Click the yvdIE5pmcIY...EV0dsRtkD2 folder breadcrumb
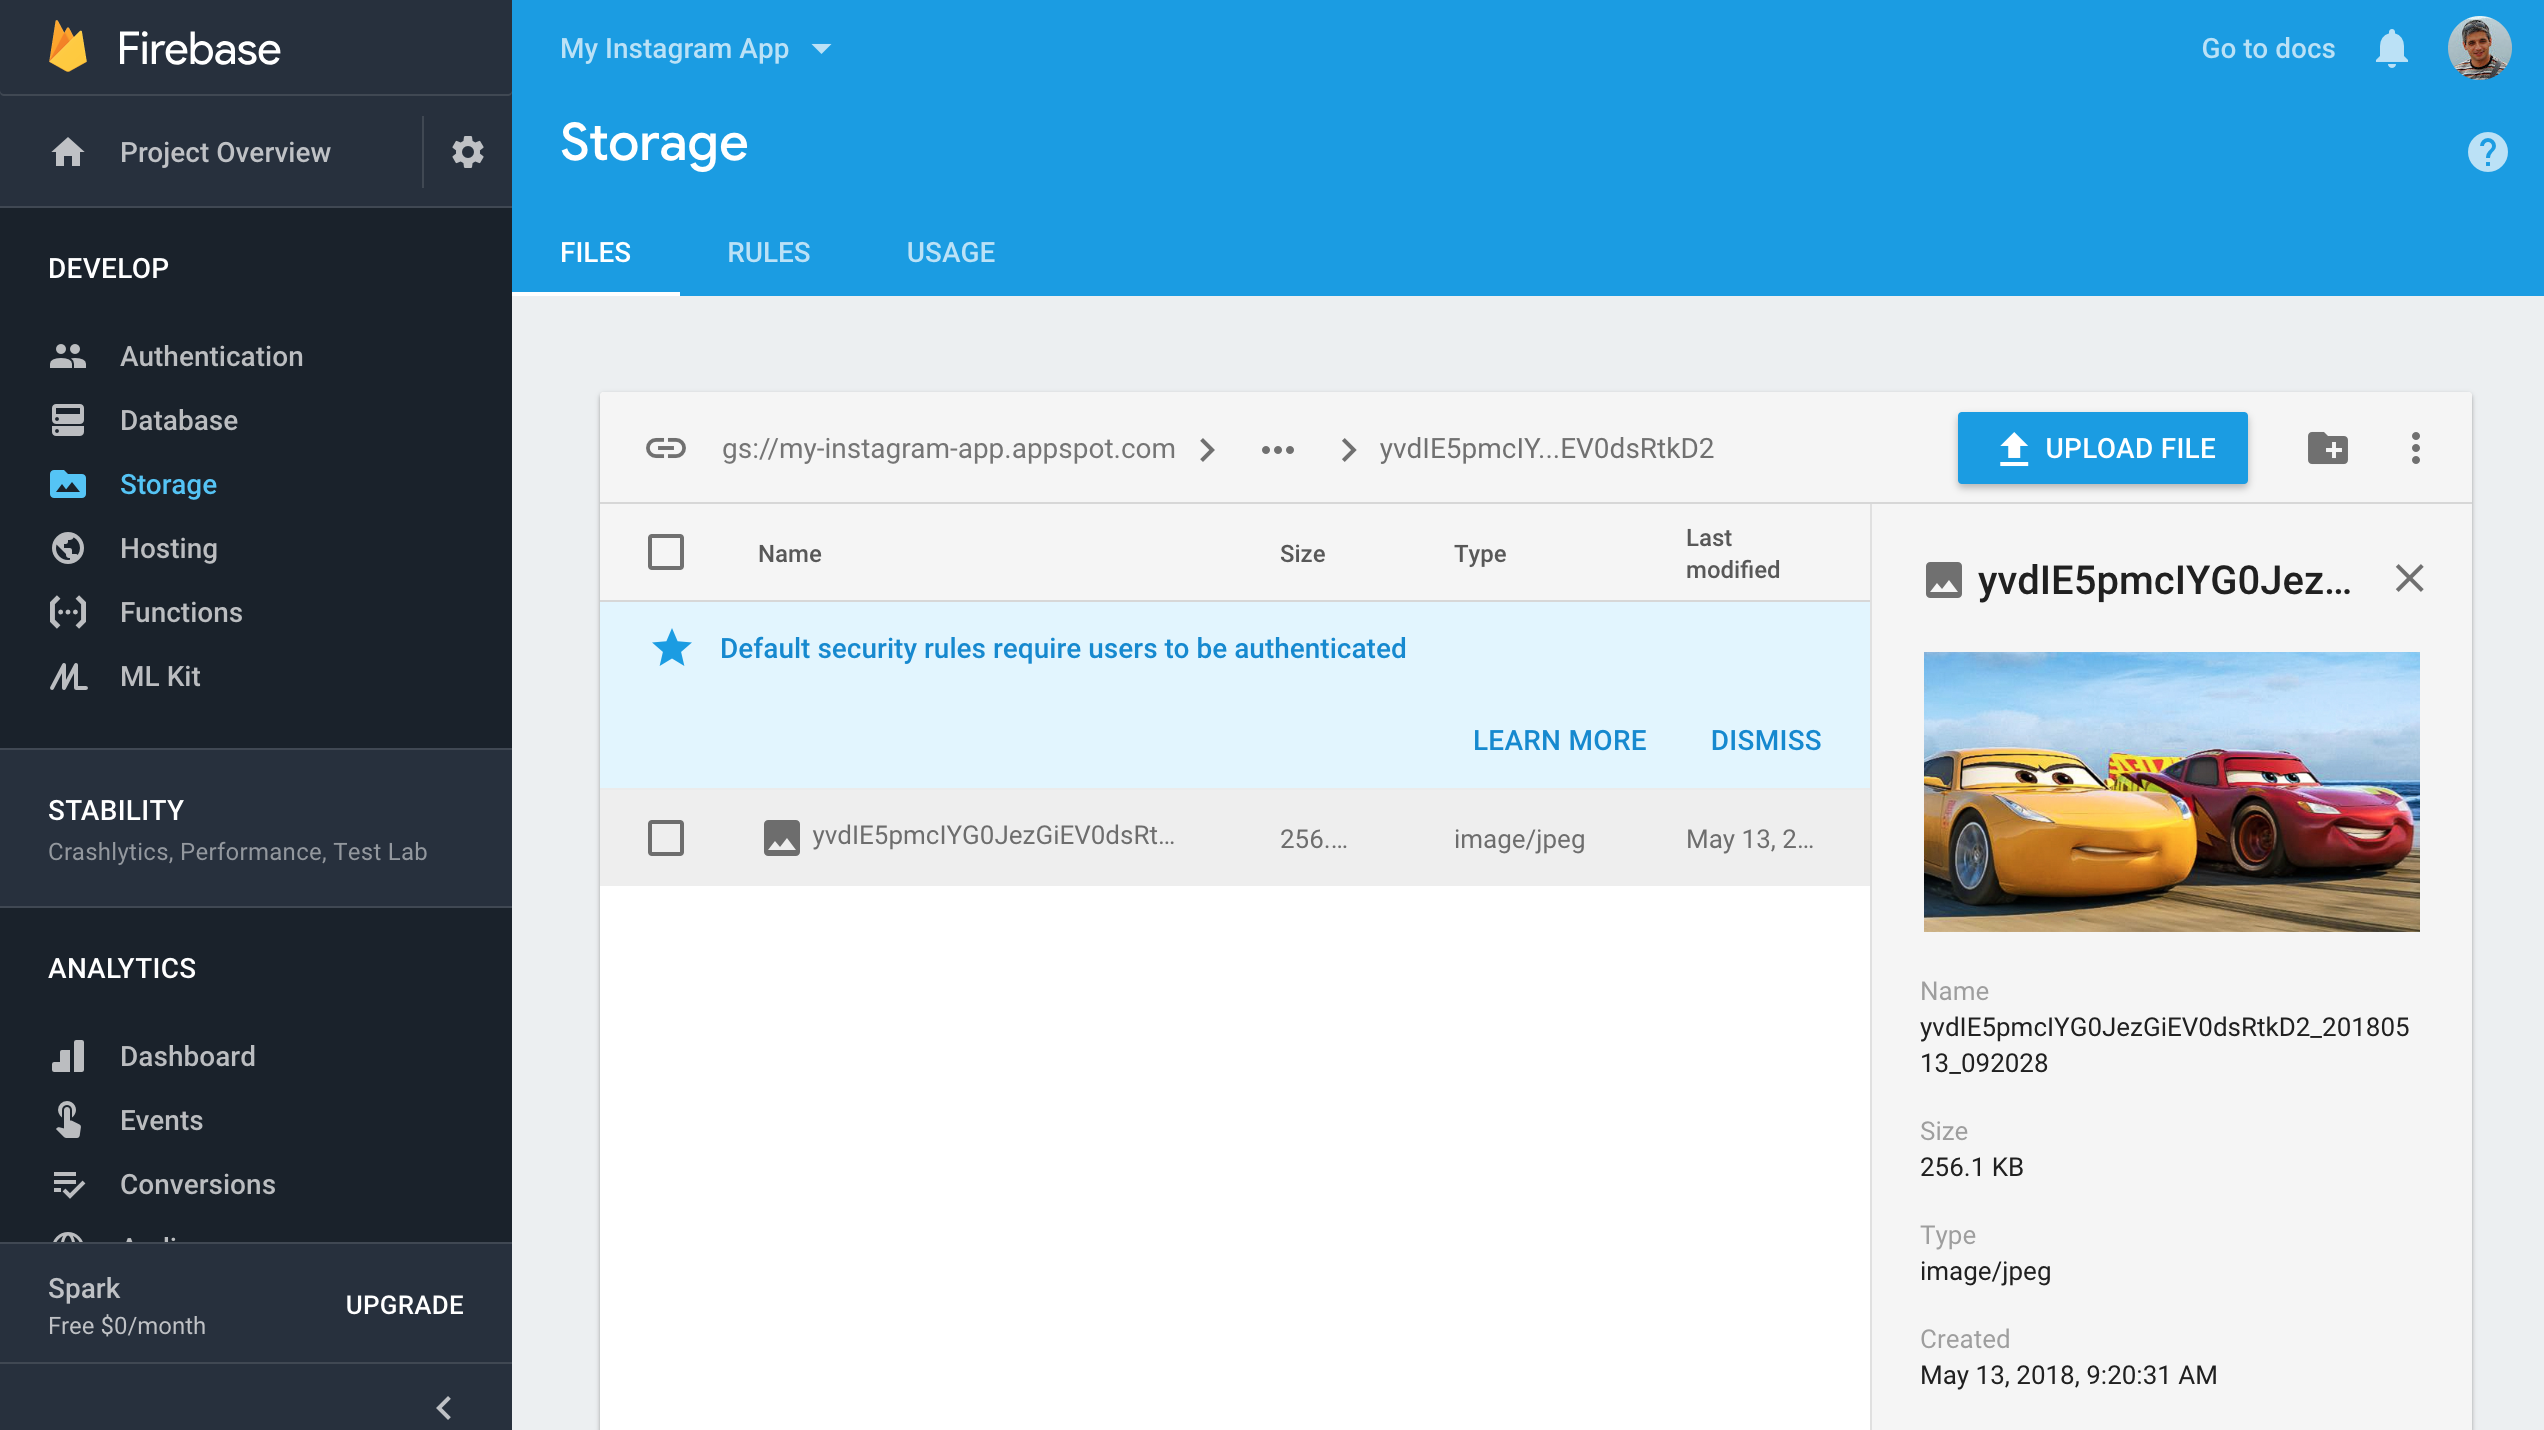 point(1547,449)
